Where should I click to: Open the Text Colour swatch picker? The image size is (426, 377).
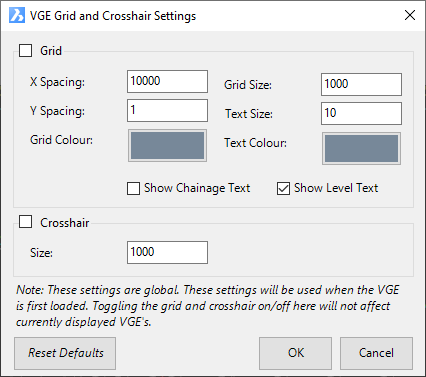[x=361, y=148]
